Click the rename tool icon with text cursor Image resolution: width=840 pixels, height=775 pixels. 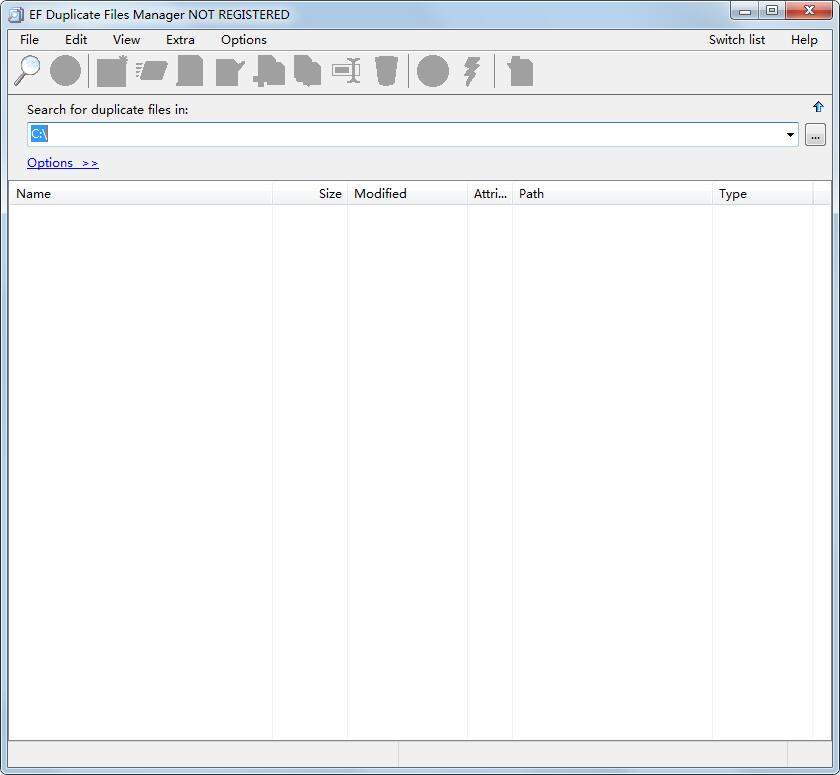pyautogui.click(x=345, y=70)
